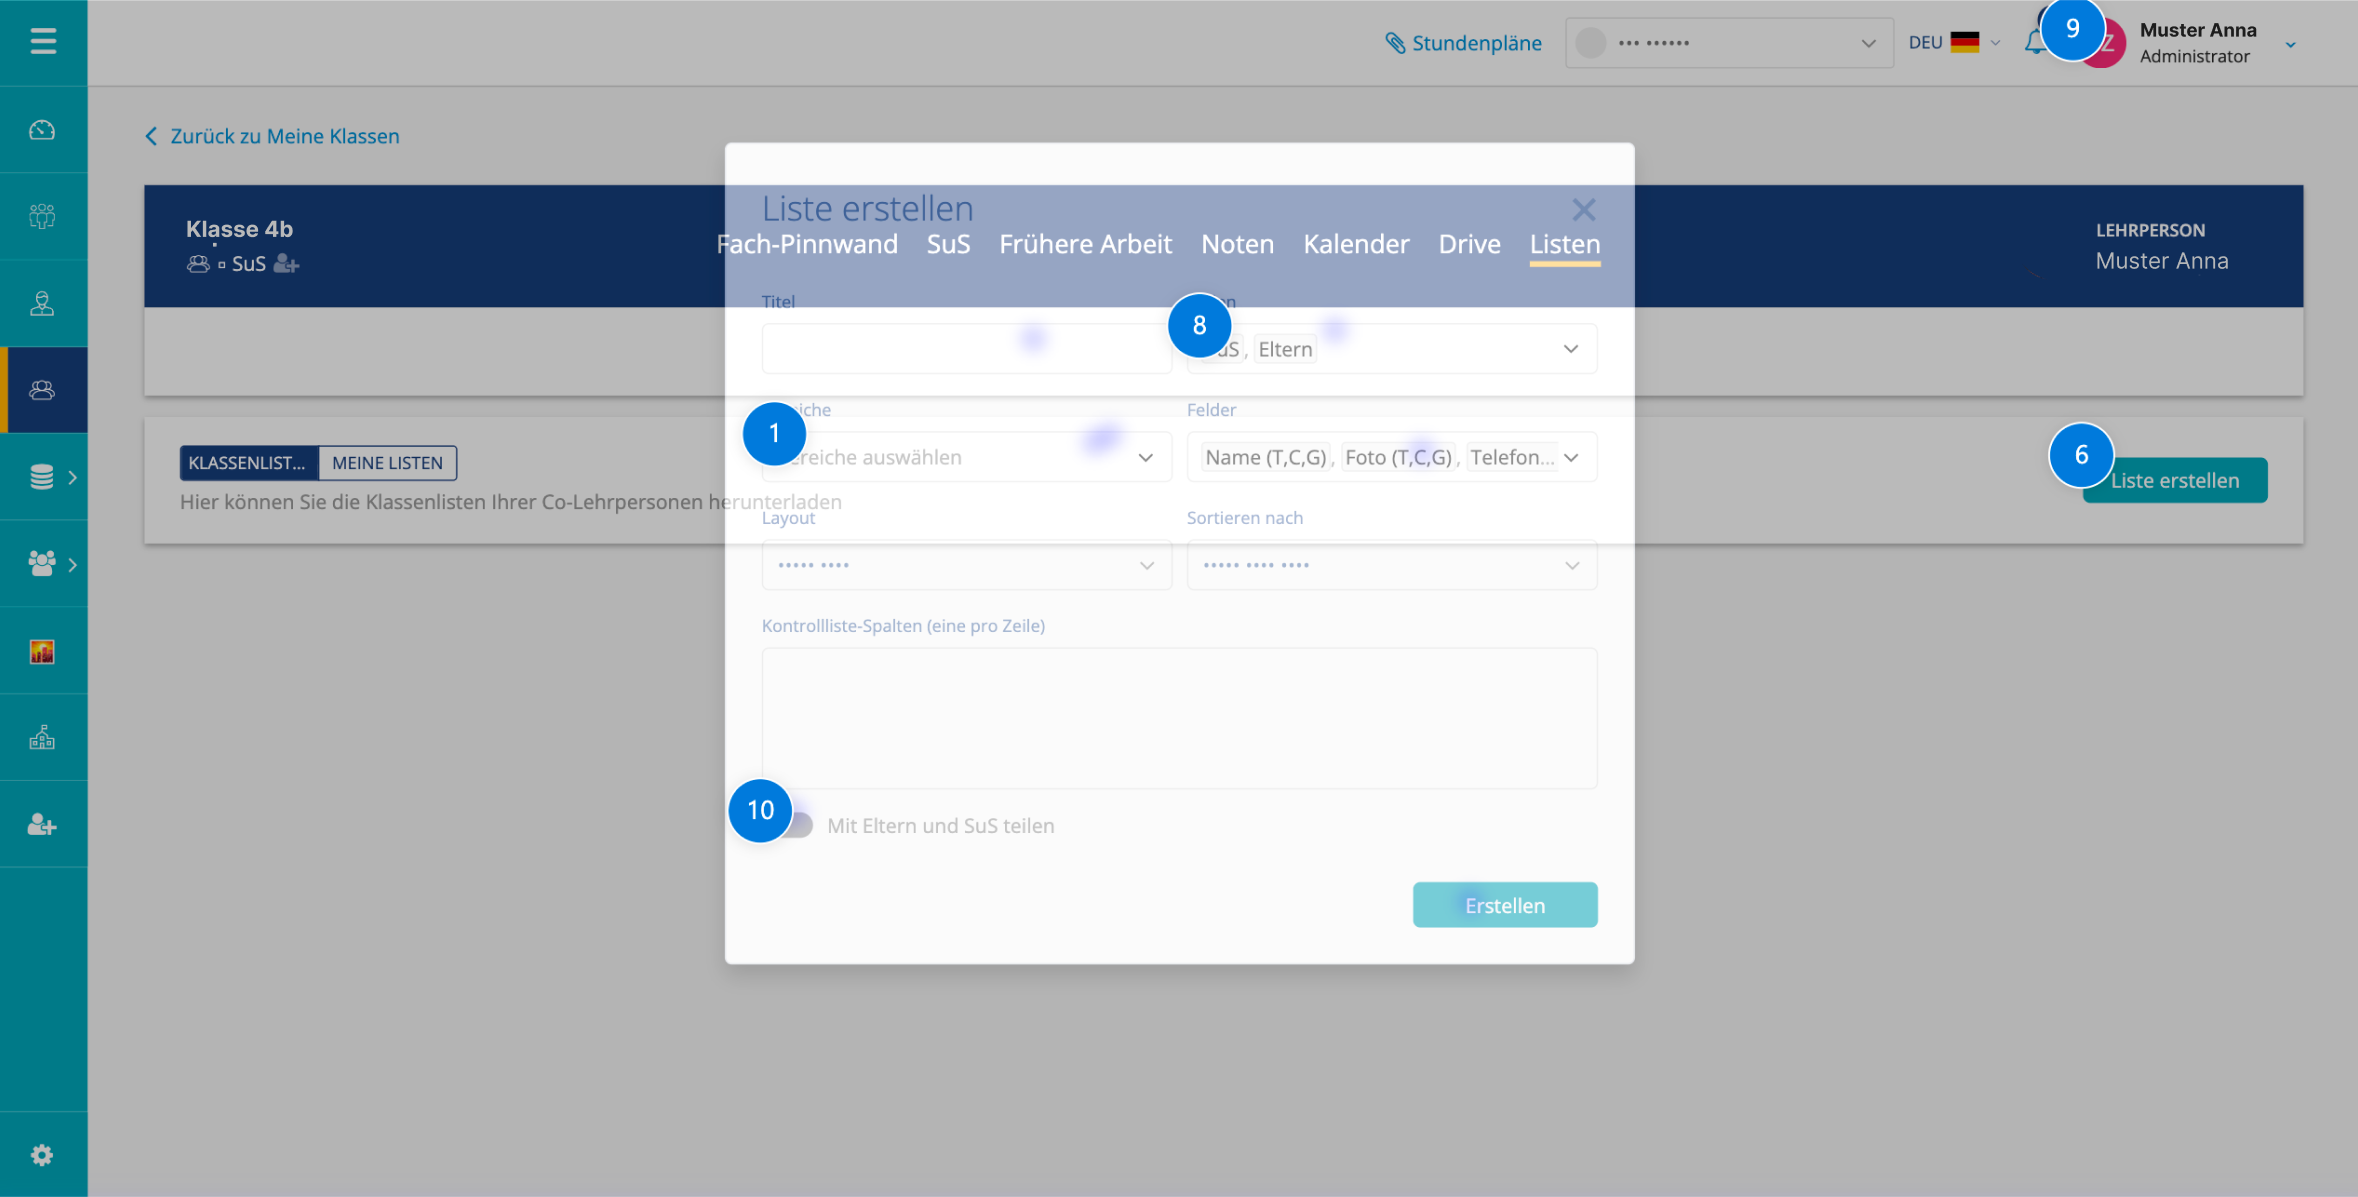Click the Muster Anna lehrperson name
This screenshot has height=1197, width=2358.
2162,261
